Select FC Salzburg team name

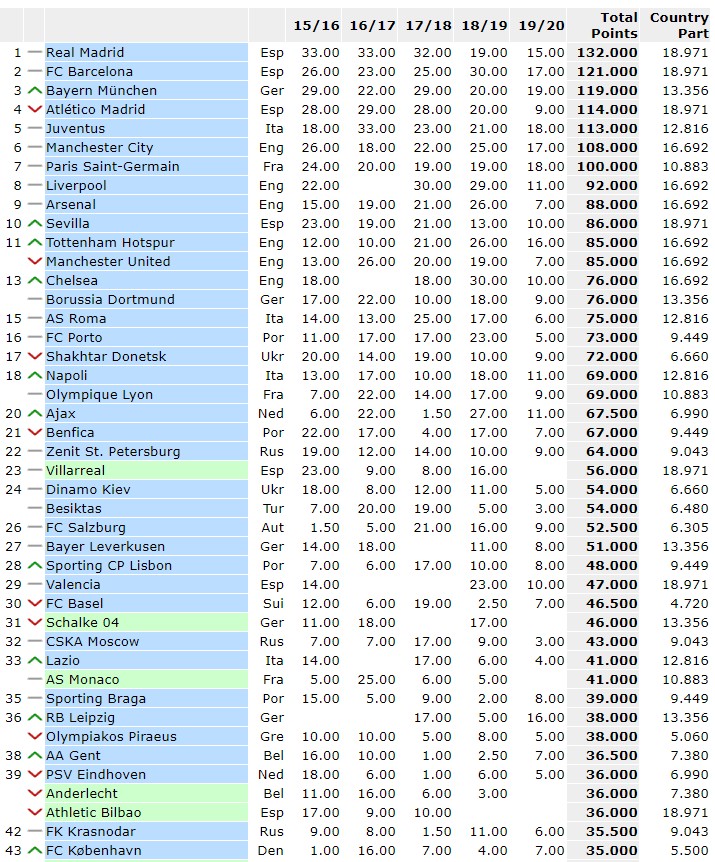(x=86, y=528)
